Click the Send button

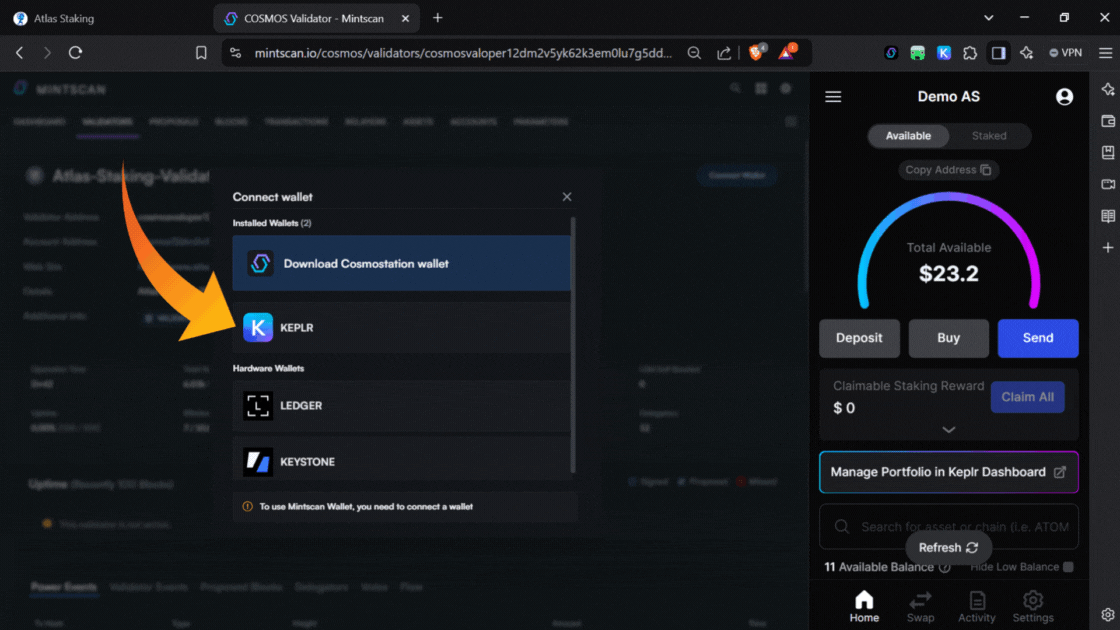point(1037,338)
